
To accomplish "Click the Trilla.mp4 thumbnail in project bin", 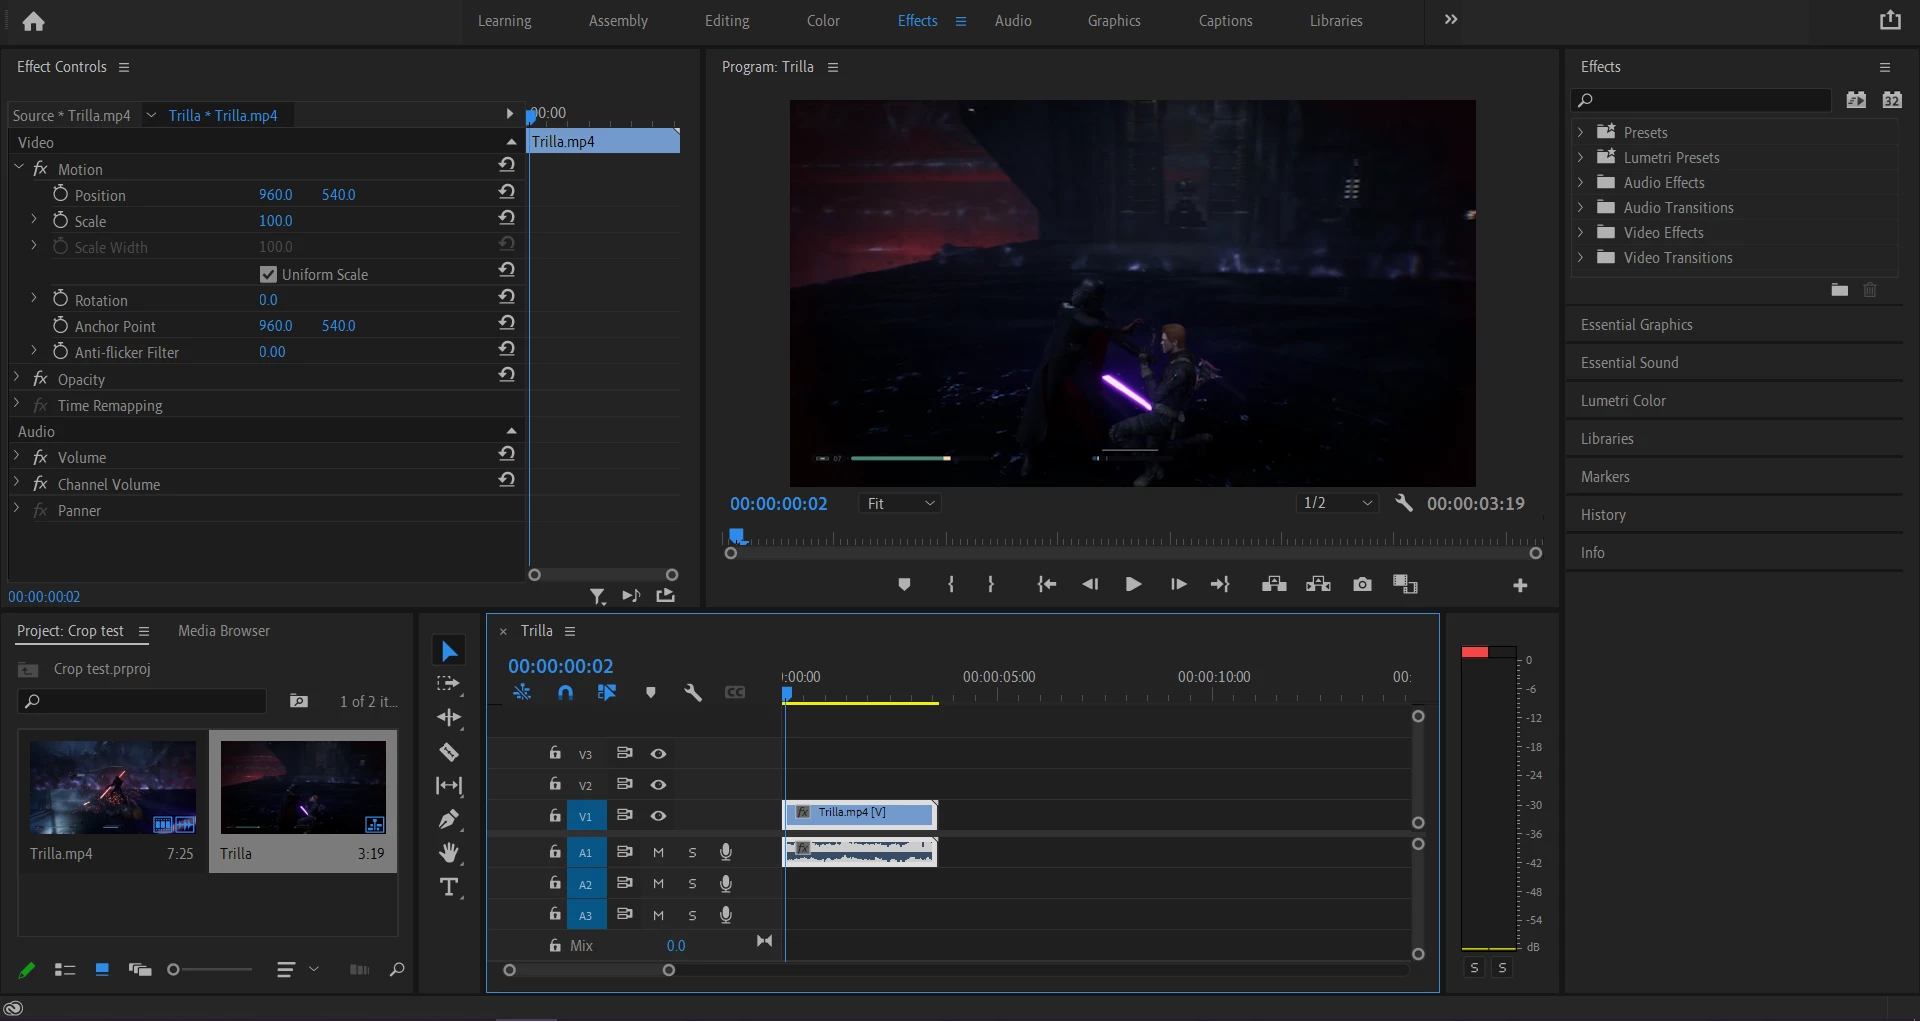I will pos(113,787).
